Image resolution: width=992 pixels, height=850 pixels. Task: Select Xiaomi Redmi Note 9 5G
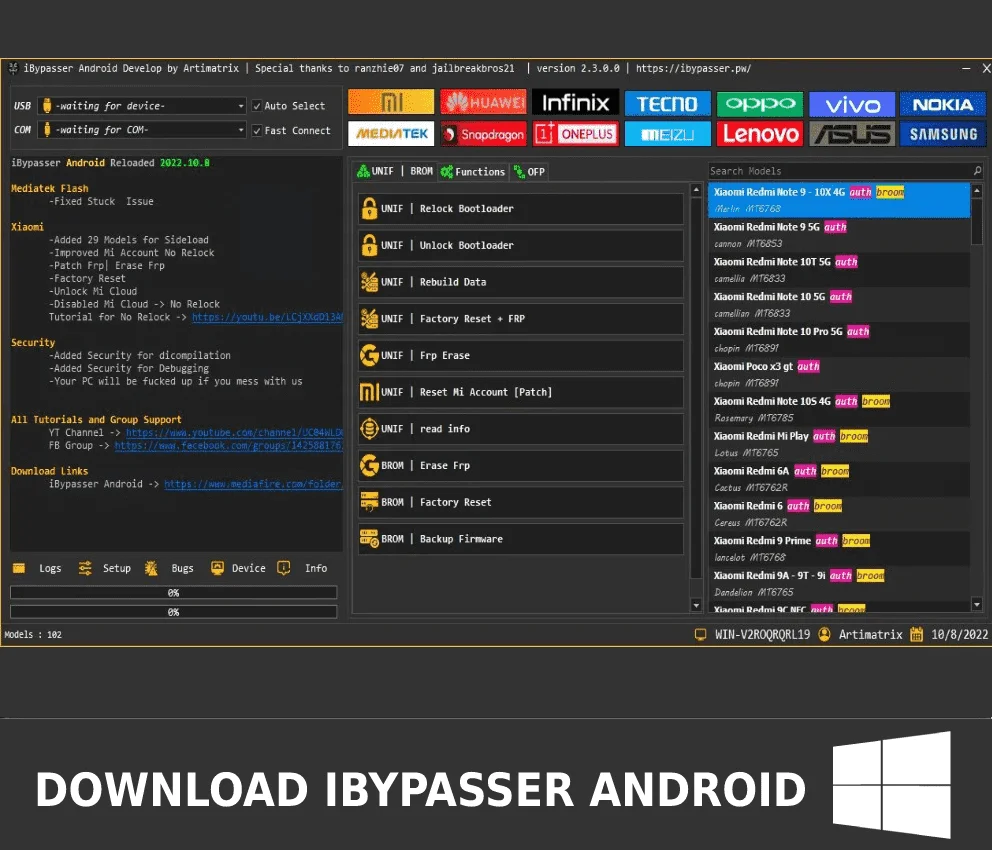click(x=839, y=235)
